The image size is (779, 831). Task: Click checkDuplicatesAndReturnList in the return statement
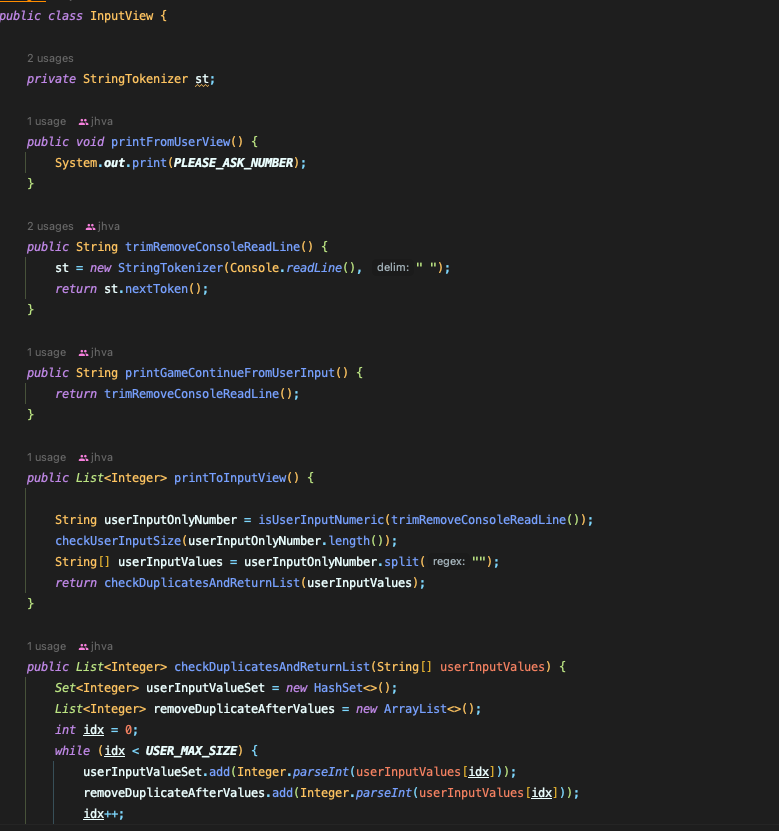point(202,583)
